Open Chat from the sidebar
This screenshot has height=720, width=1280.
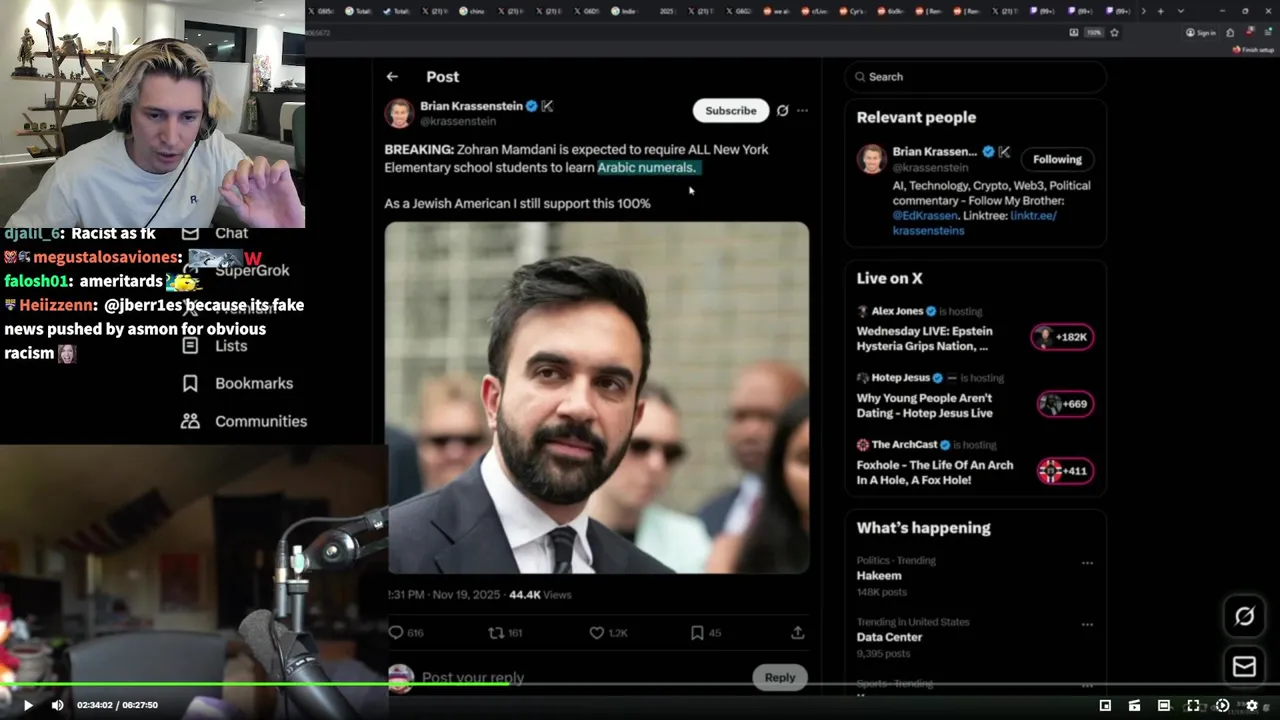(231, 233)
